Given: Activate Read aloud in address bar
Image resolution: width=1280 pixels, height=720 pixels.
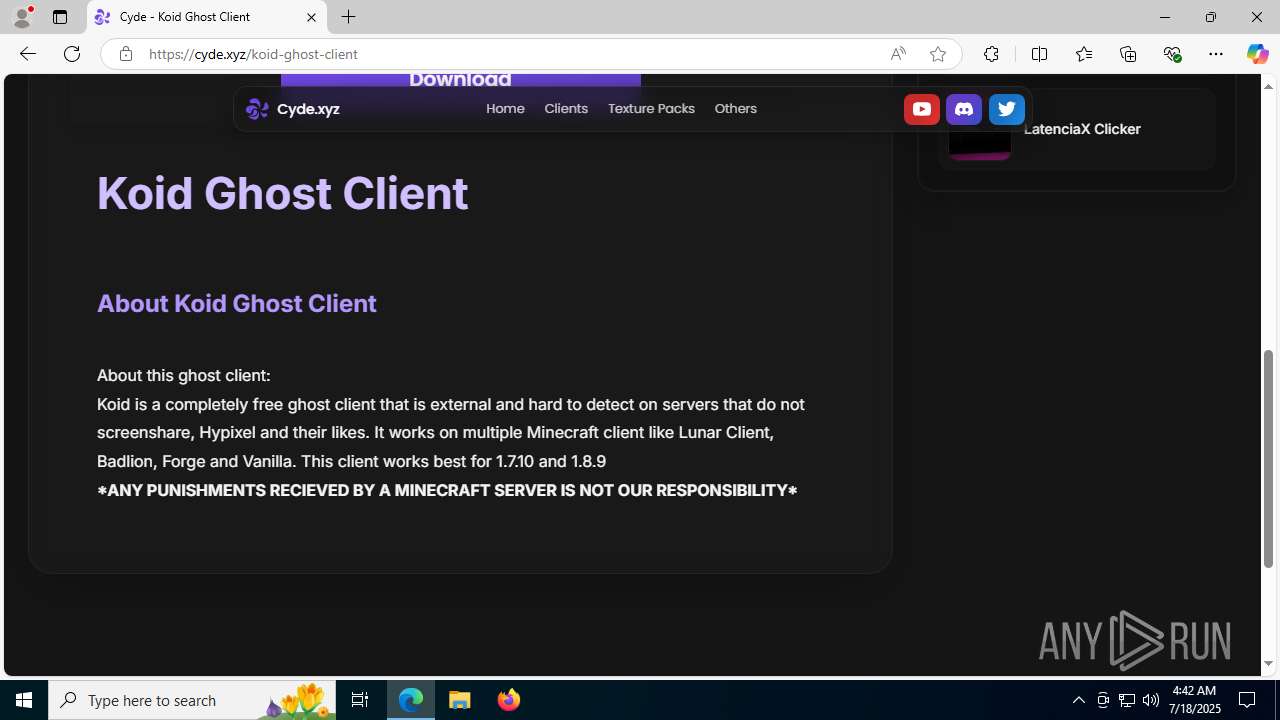Looking at the screenshot, I should [x=898, y=54].
